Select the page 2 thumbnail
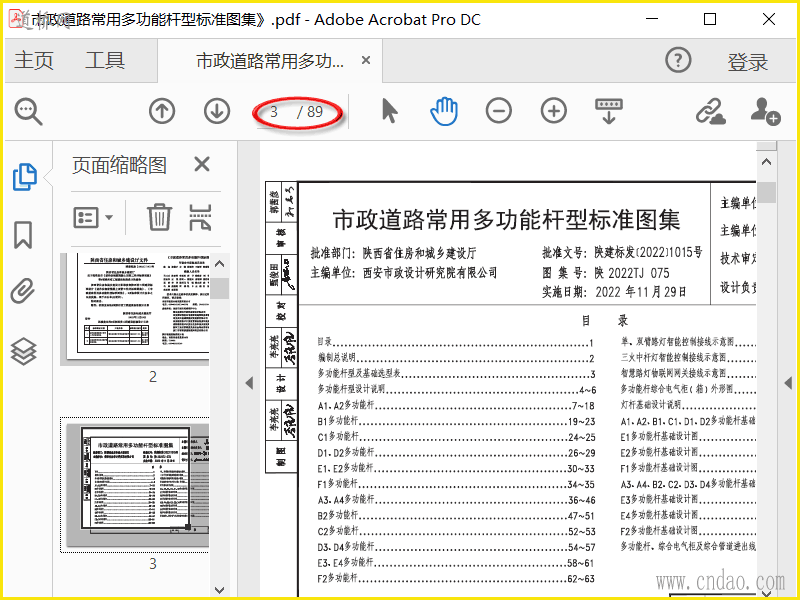This screenshot has height=600, width=800. point(138,305)
